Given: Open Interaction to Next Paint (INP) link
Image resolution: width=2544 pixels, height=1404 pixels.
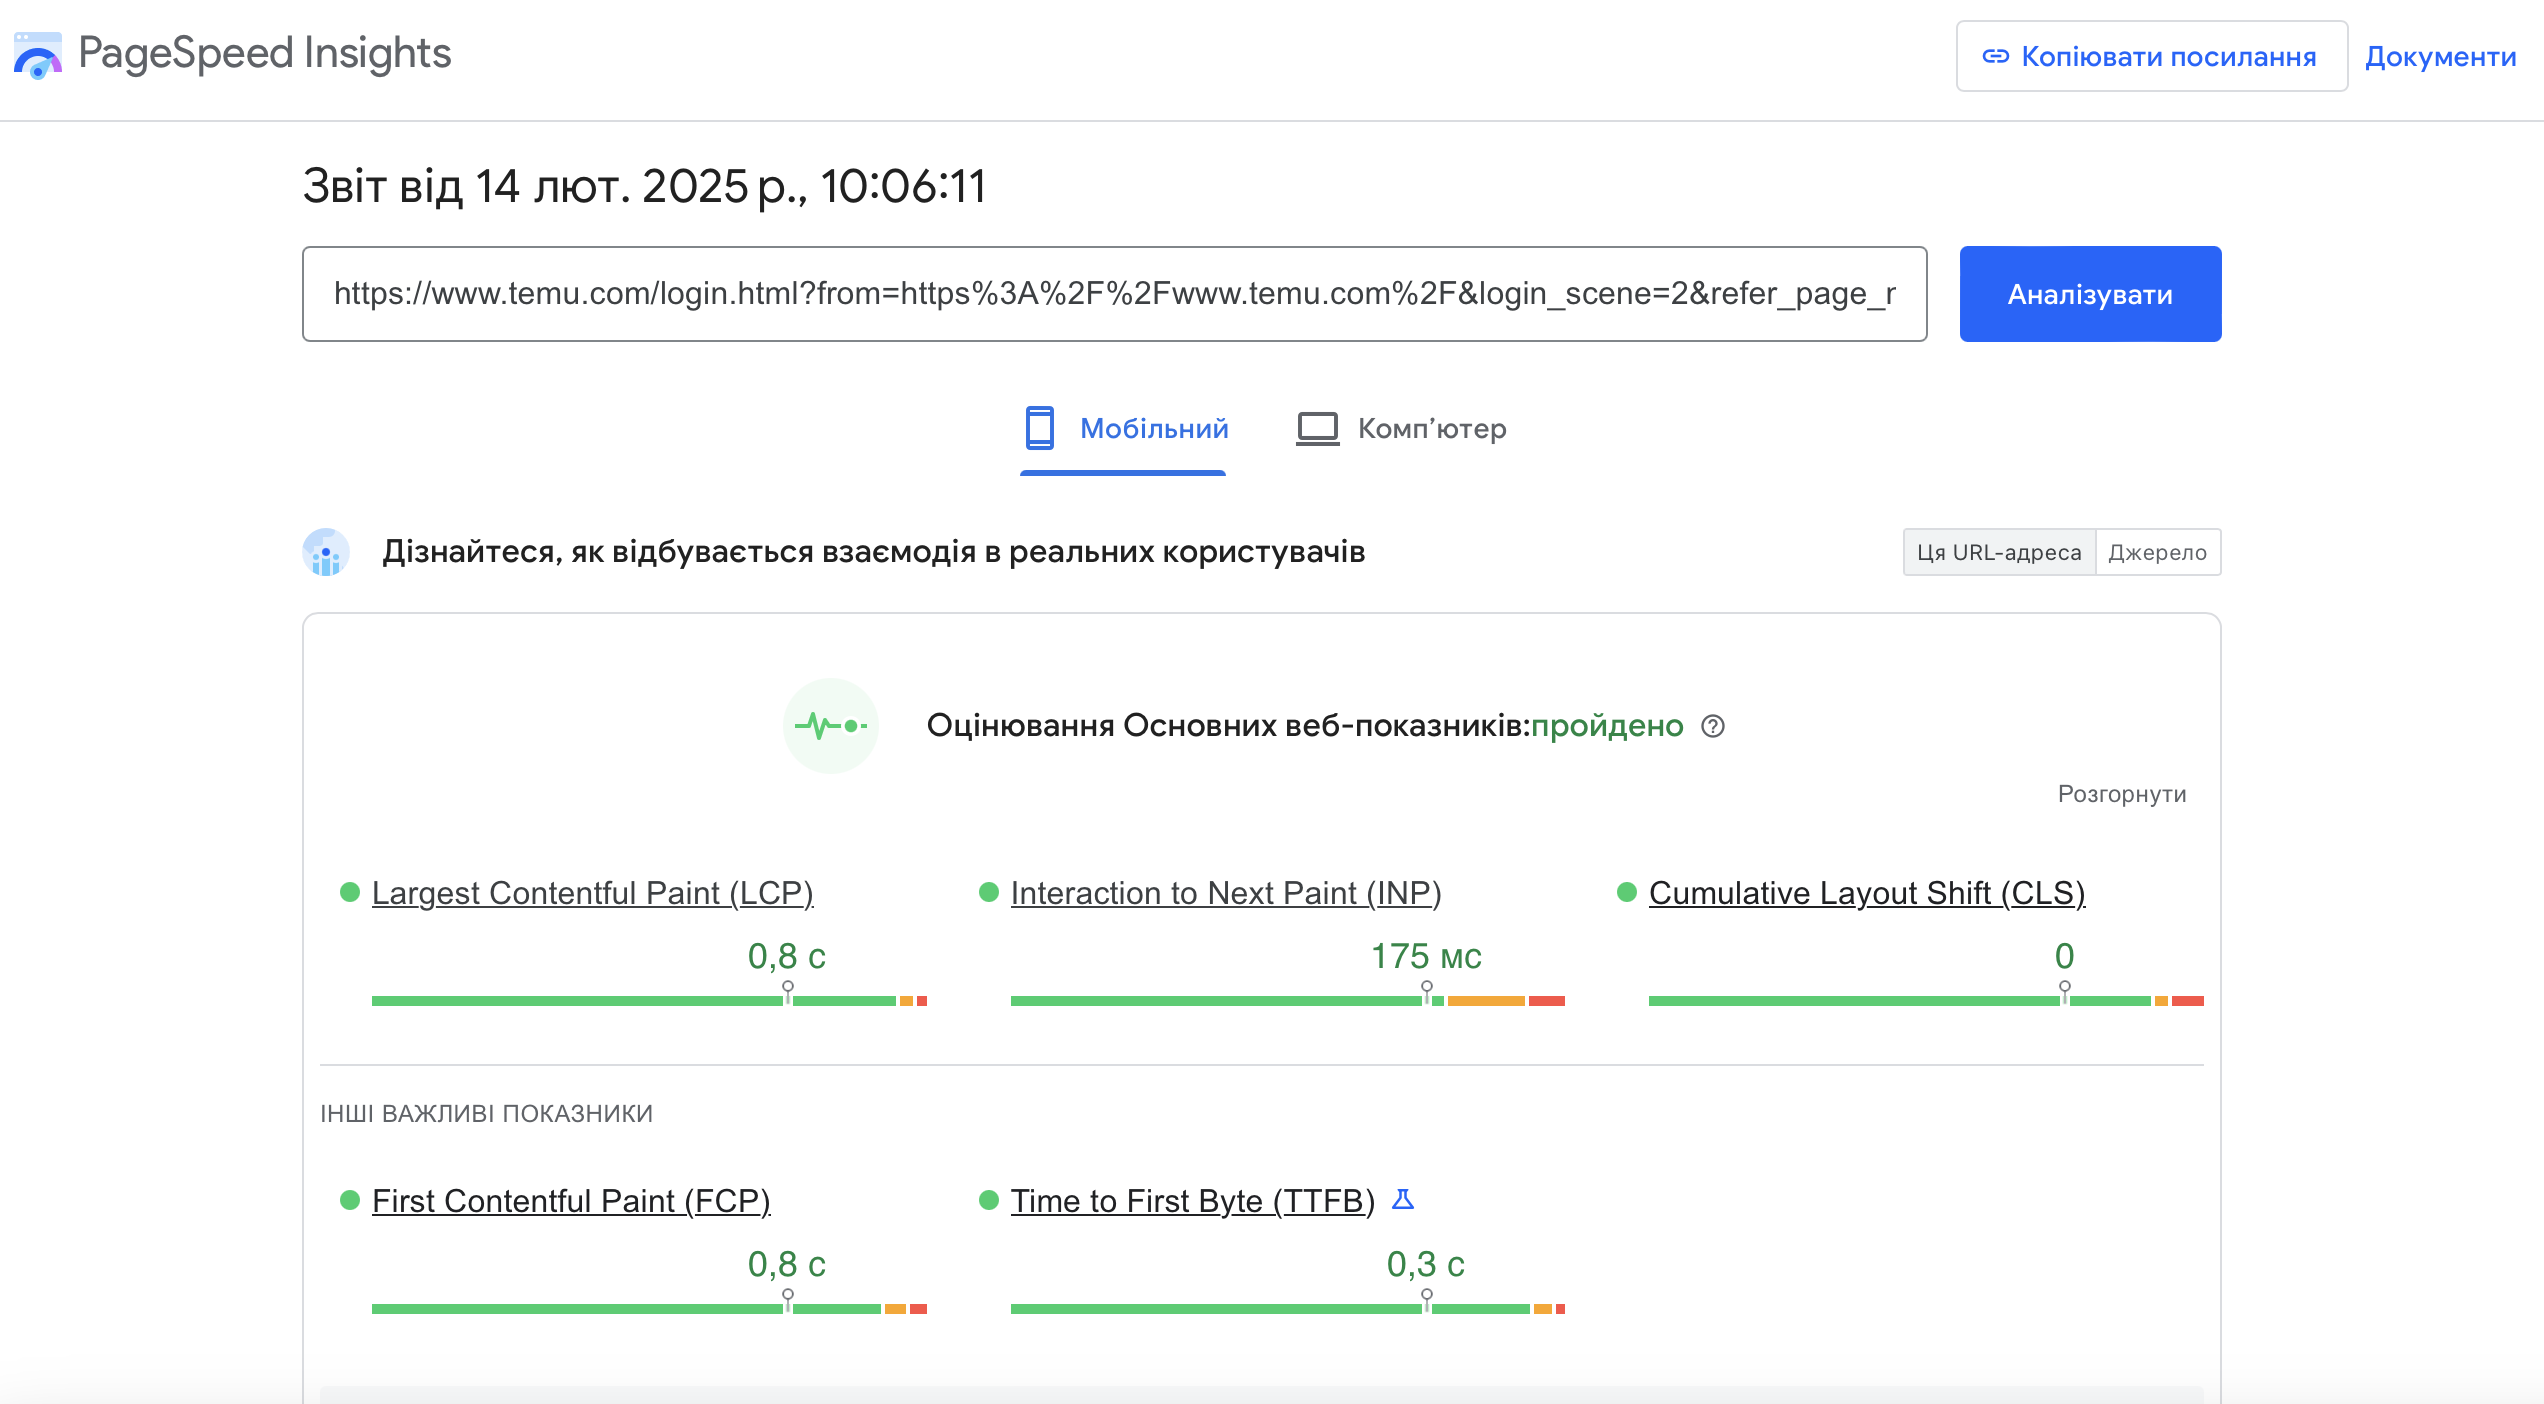Looking at the screenshot, I should (x=1225, y=892).
